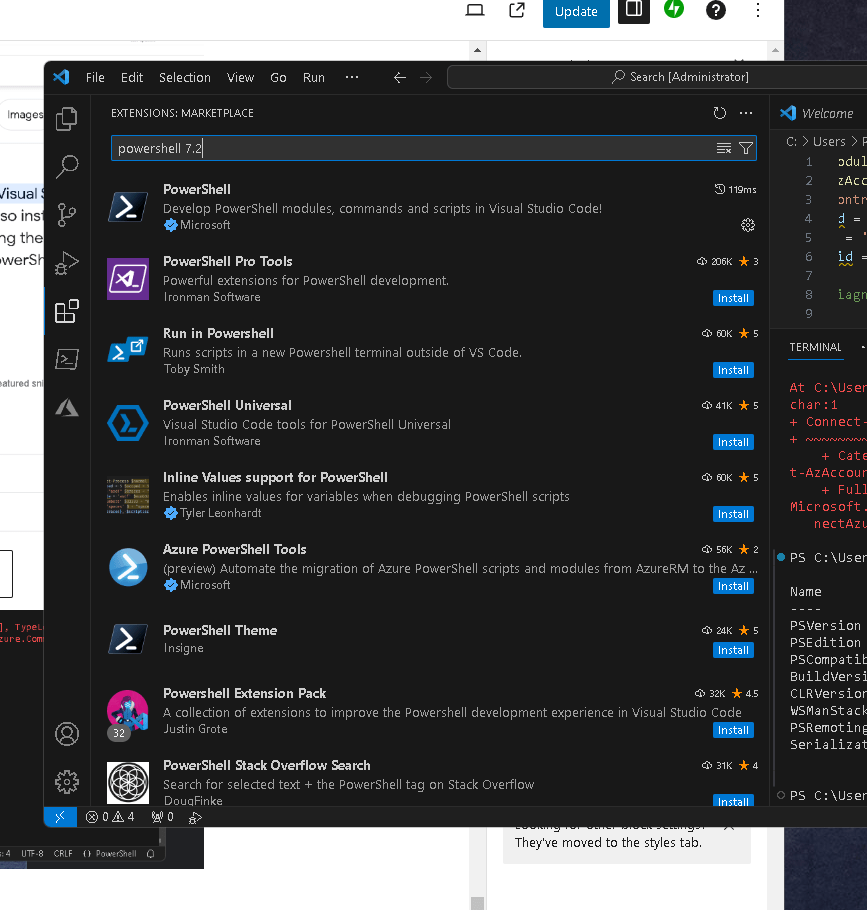Open the Azure view in activity bar
867x910 pixels.
pyautogui.click(x=67, y=407)
